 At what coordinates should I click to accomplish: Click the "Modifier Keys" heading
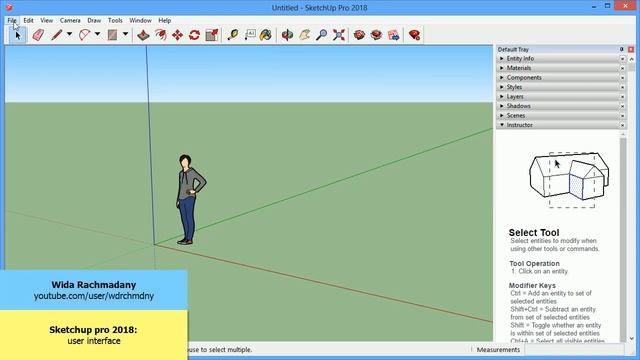click(x=532, y=285)
